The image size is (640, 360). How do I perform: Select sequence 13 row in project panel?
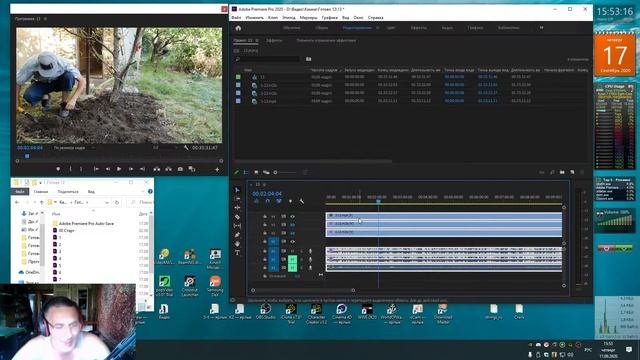412,77
